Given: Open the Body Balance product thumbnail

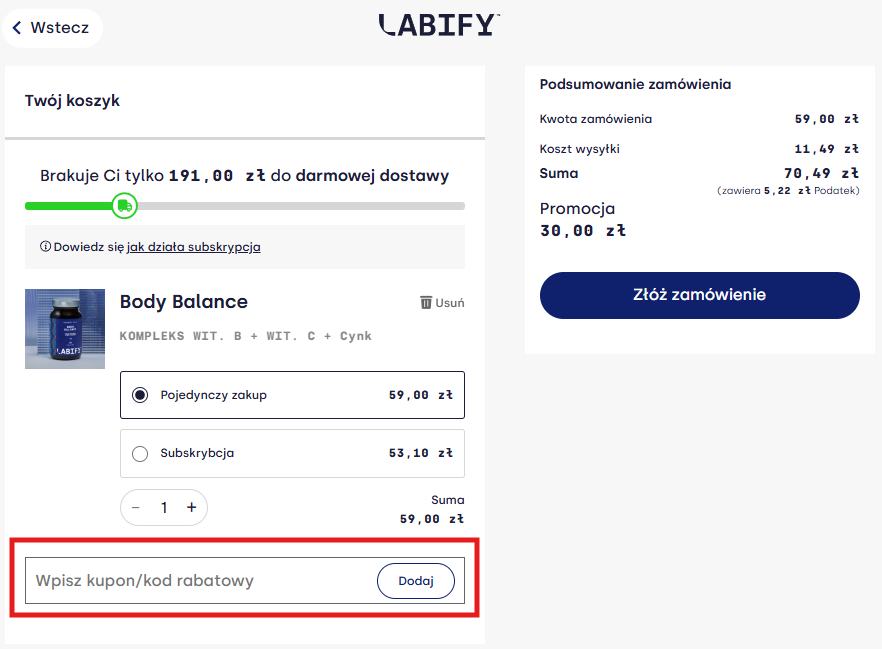Looking at the screenshot, I should pyautogui.click(x=65, y=329).
